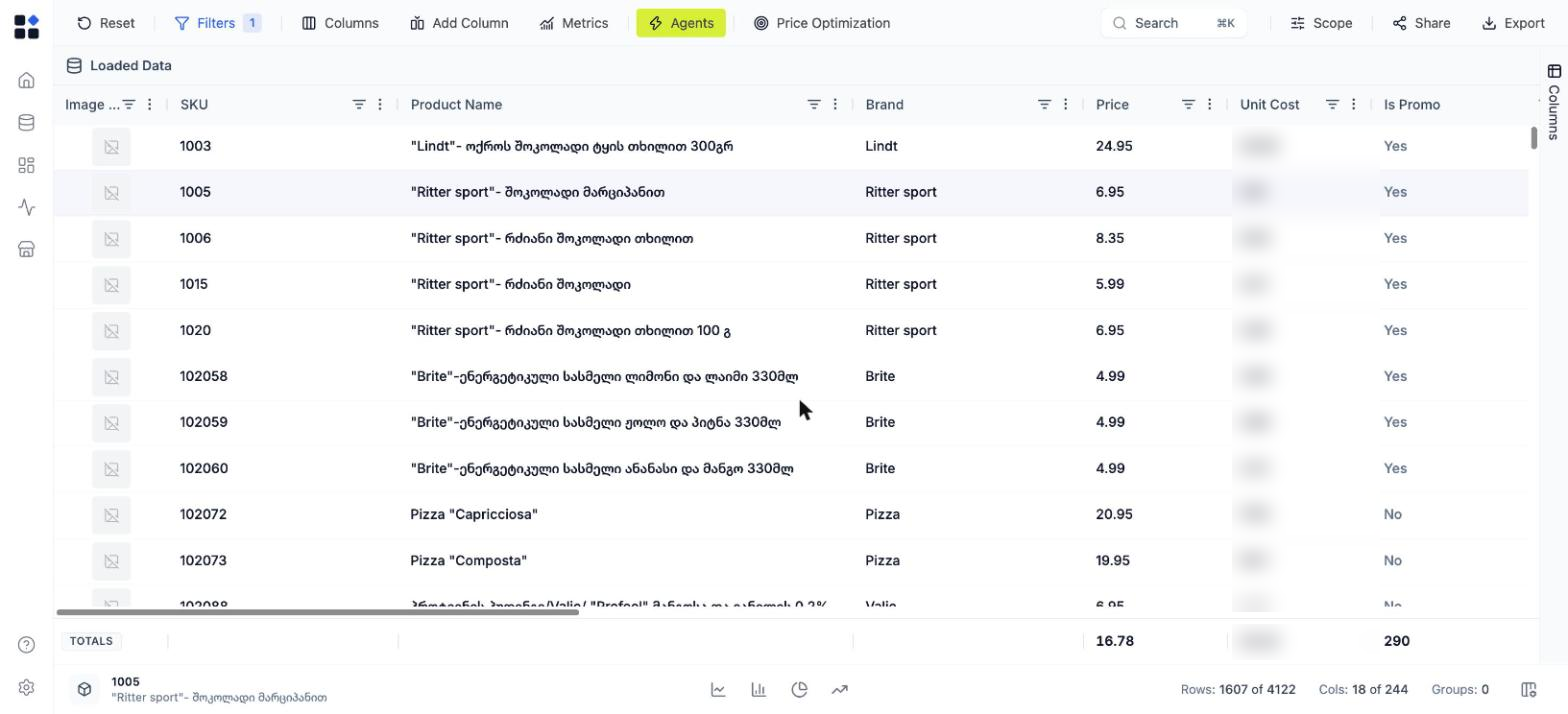Show the bar chart view in the bottom bar
Image resolution: width=1568 pixels, height=714 pixels.
(x=759, y=690)
